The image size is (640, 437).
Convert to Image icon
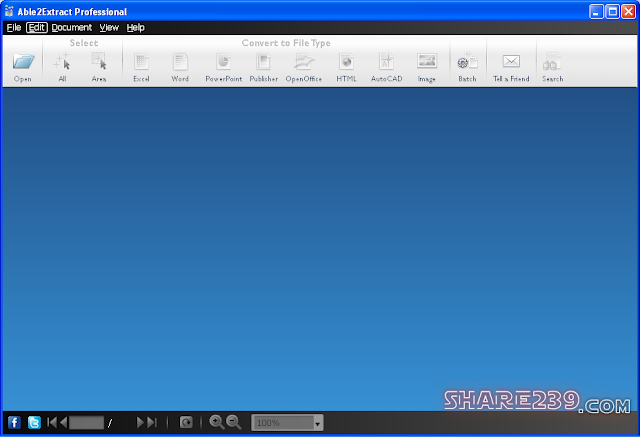point(427,61)
